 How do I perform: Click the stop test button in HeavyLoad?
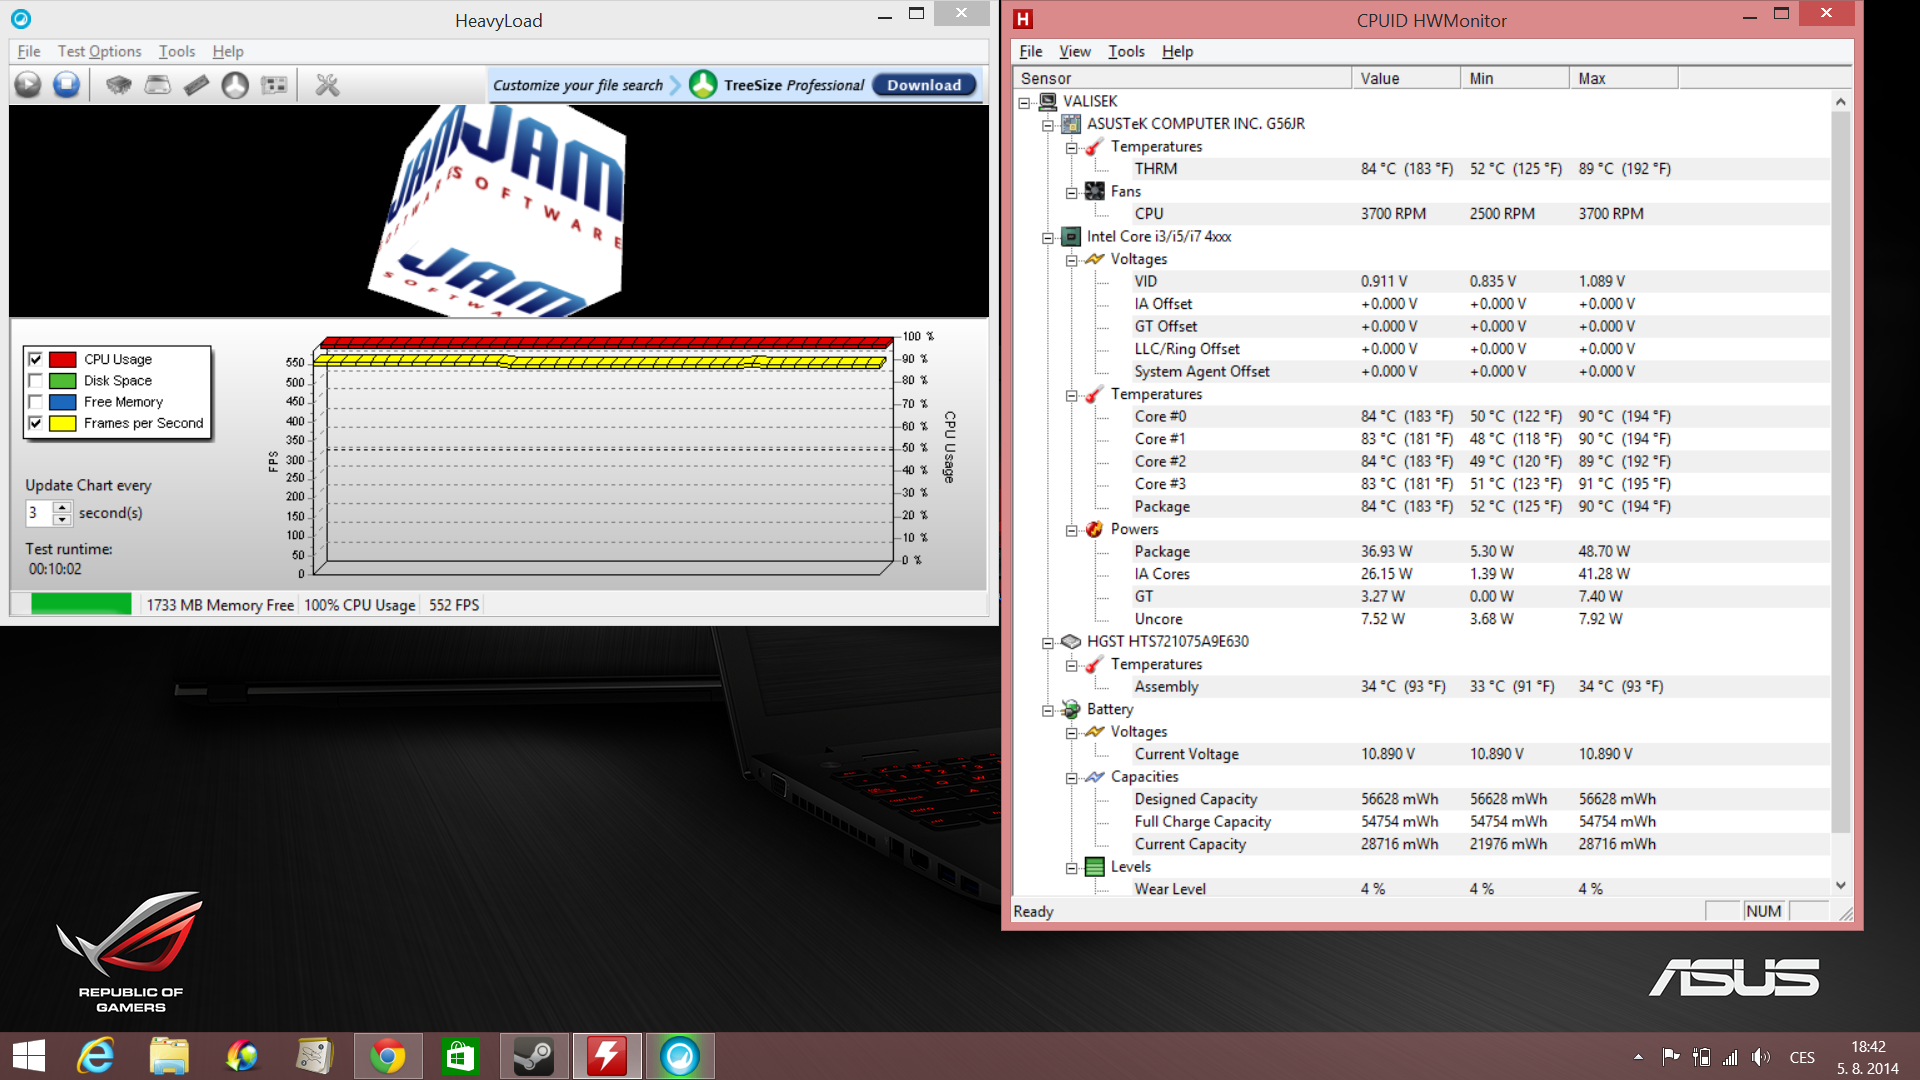66,85
